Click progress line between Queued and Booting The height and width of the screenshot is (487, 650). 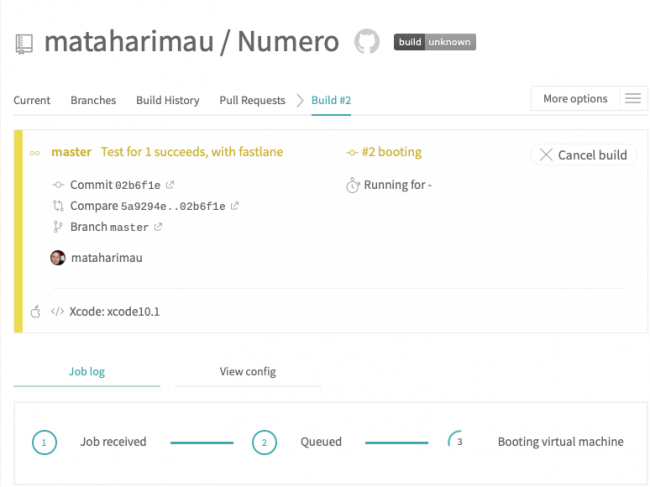click(x=396, y=443)
